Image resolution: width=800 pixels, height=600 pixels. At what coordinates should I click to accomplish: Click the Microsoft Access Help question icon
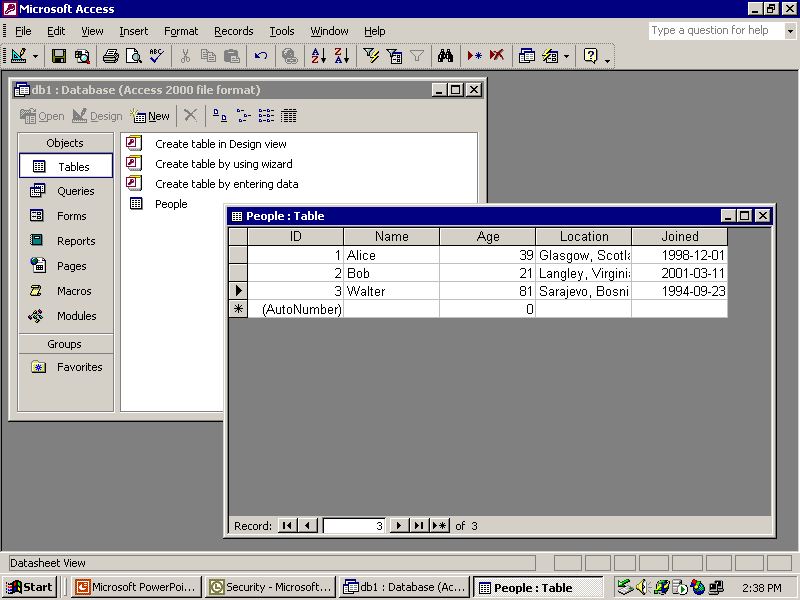(590, 56)
